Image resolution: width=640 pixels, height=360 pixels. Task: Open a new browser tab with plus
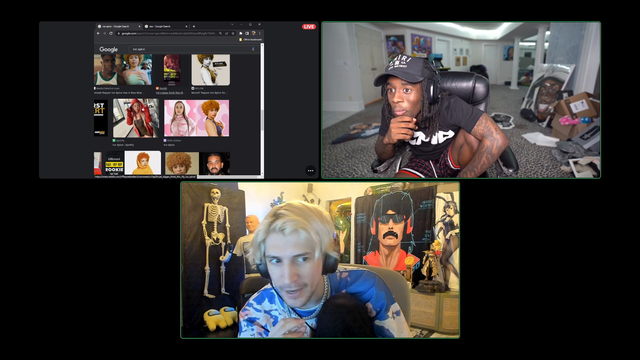194,27
